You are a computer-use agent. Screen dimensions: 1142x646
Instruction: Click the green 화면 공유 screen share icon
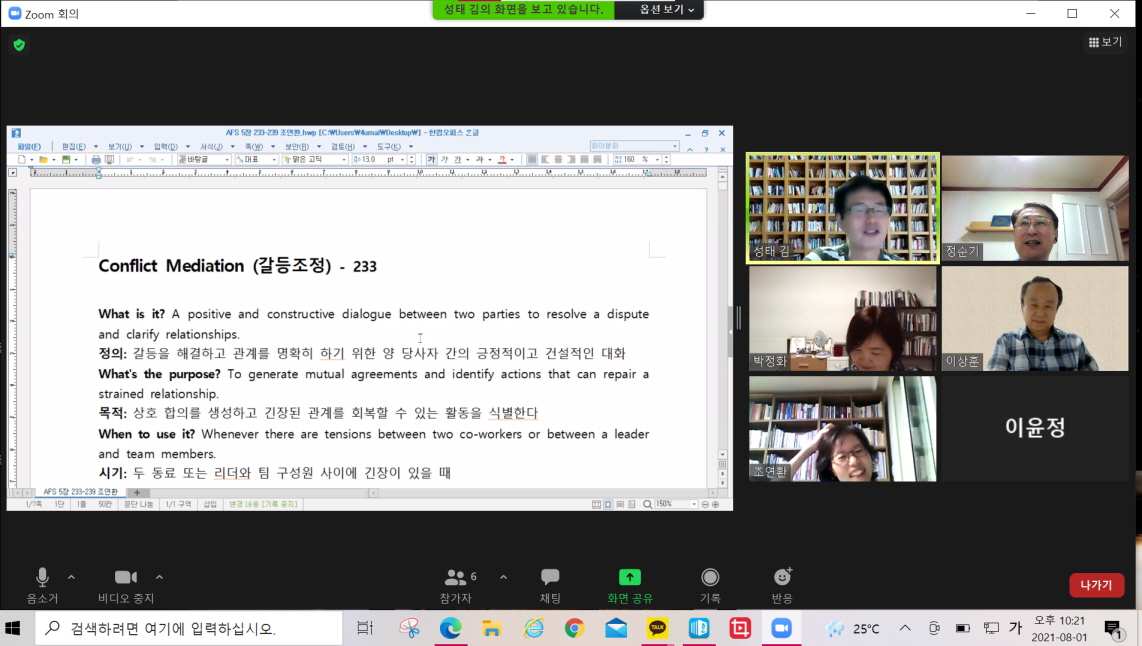pyautogui.click(x=629, y=578)
